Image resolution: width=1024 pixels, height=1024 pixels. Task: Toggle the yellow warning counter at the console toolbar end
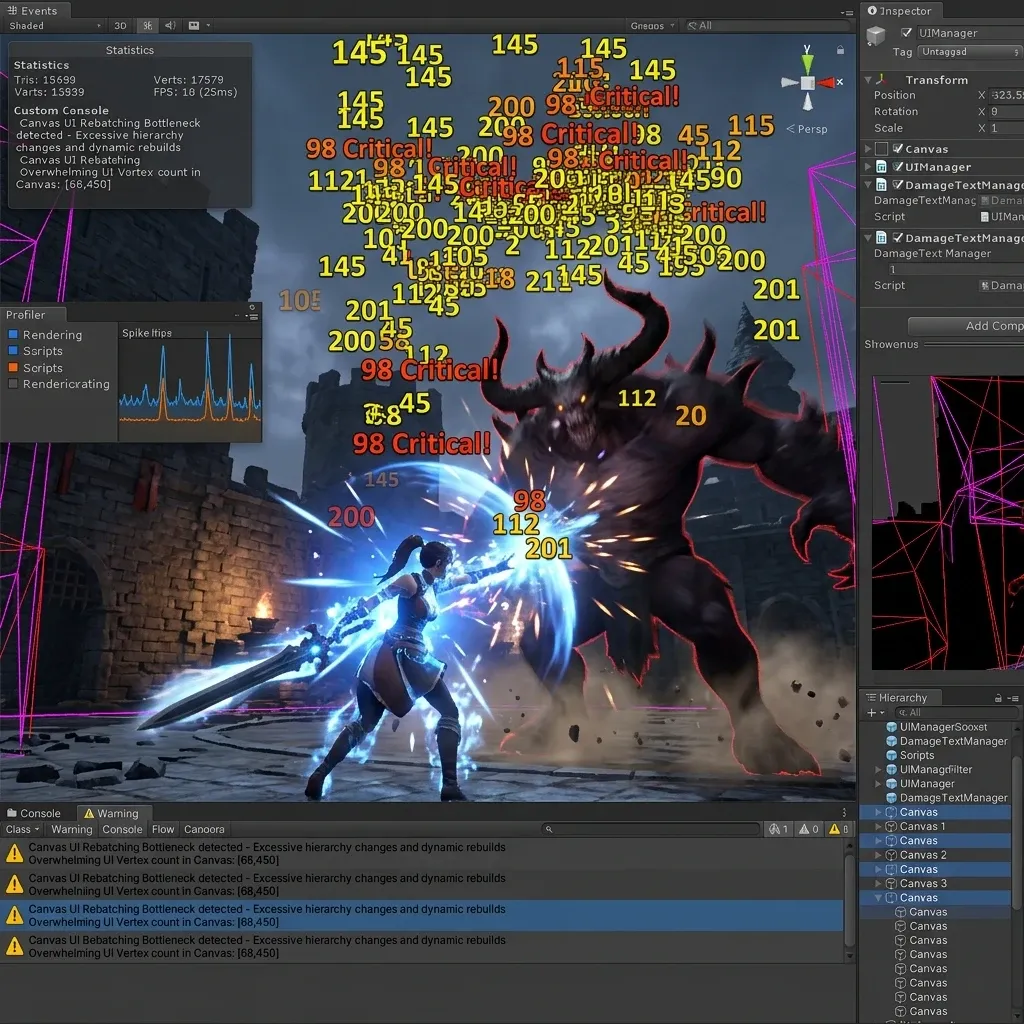click(839, 829)
